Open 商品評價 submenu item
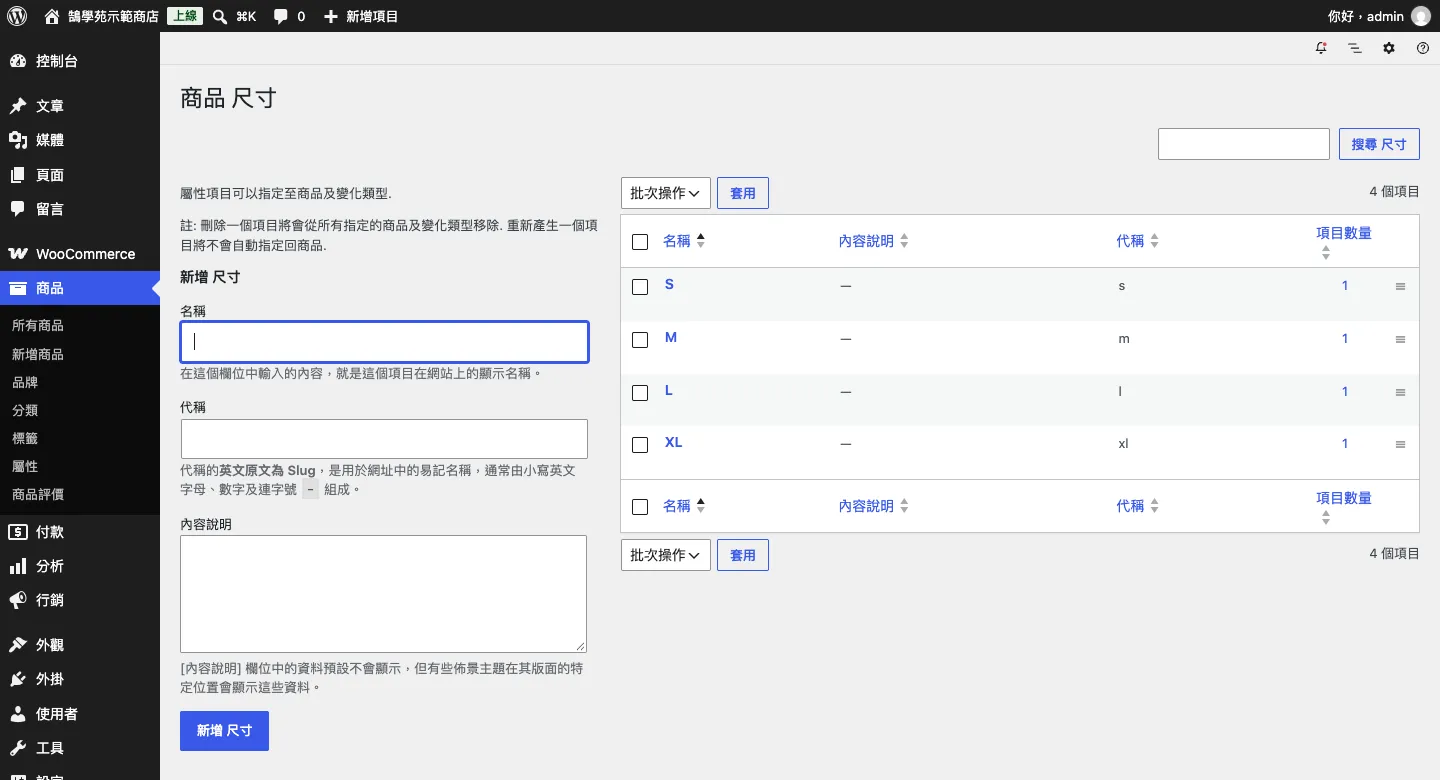The image size is (1440, 780). click(38, 494)
